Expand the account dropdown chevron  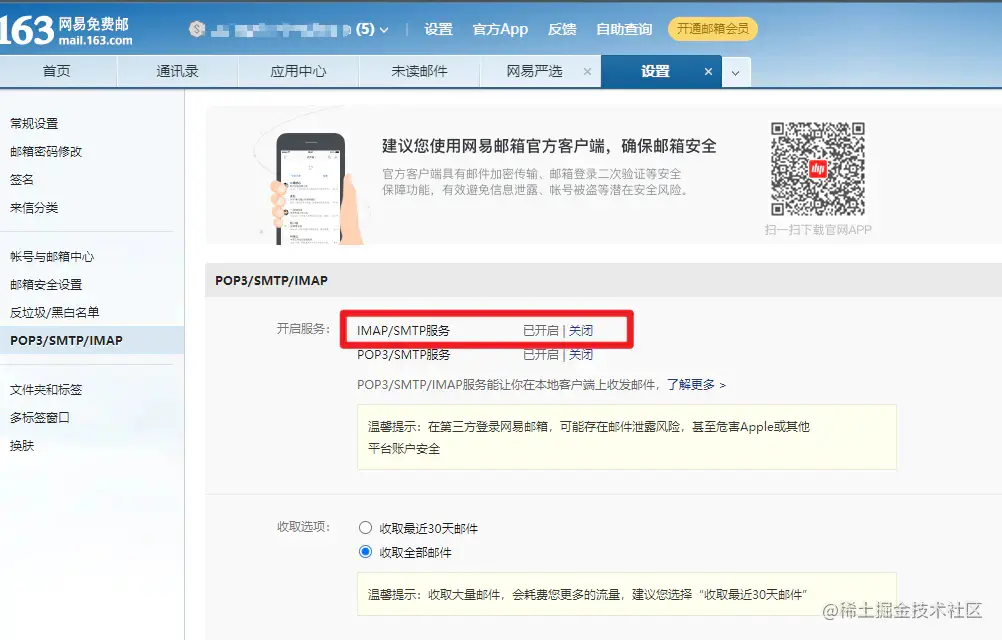384,30
